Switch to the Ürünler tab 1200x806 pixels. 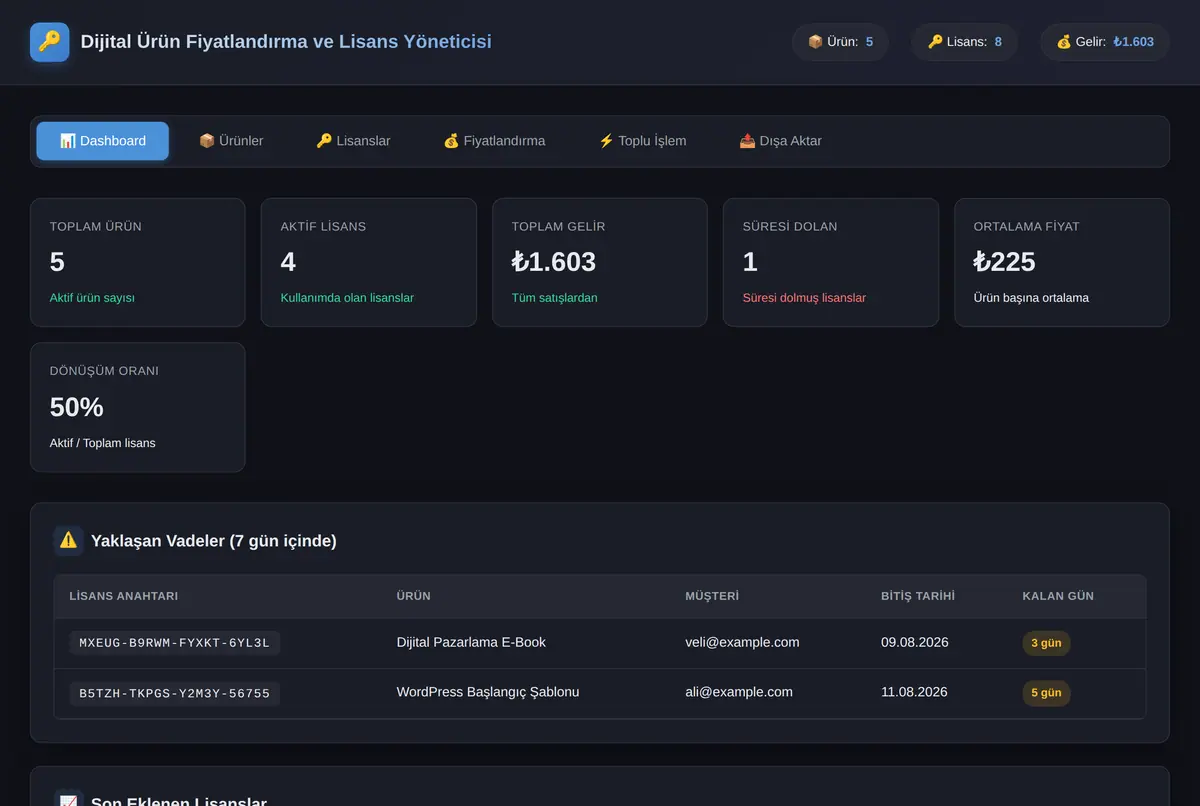(x=231, y=141)
